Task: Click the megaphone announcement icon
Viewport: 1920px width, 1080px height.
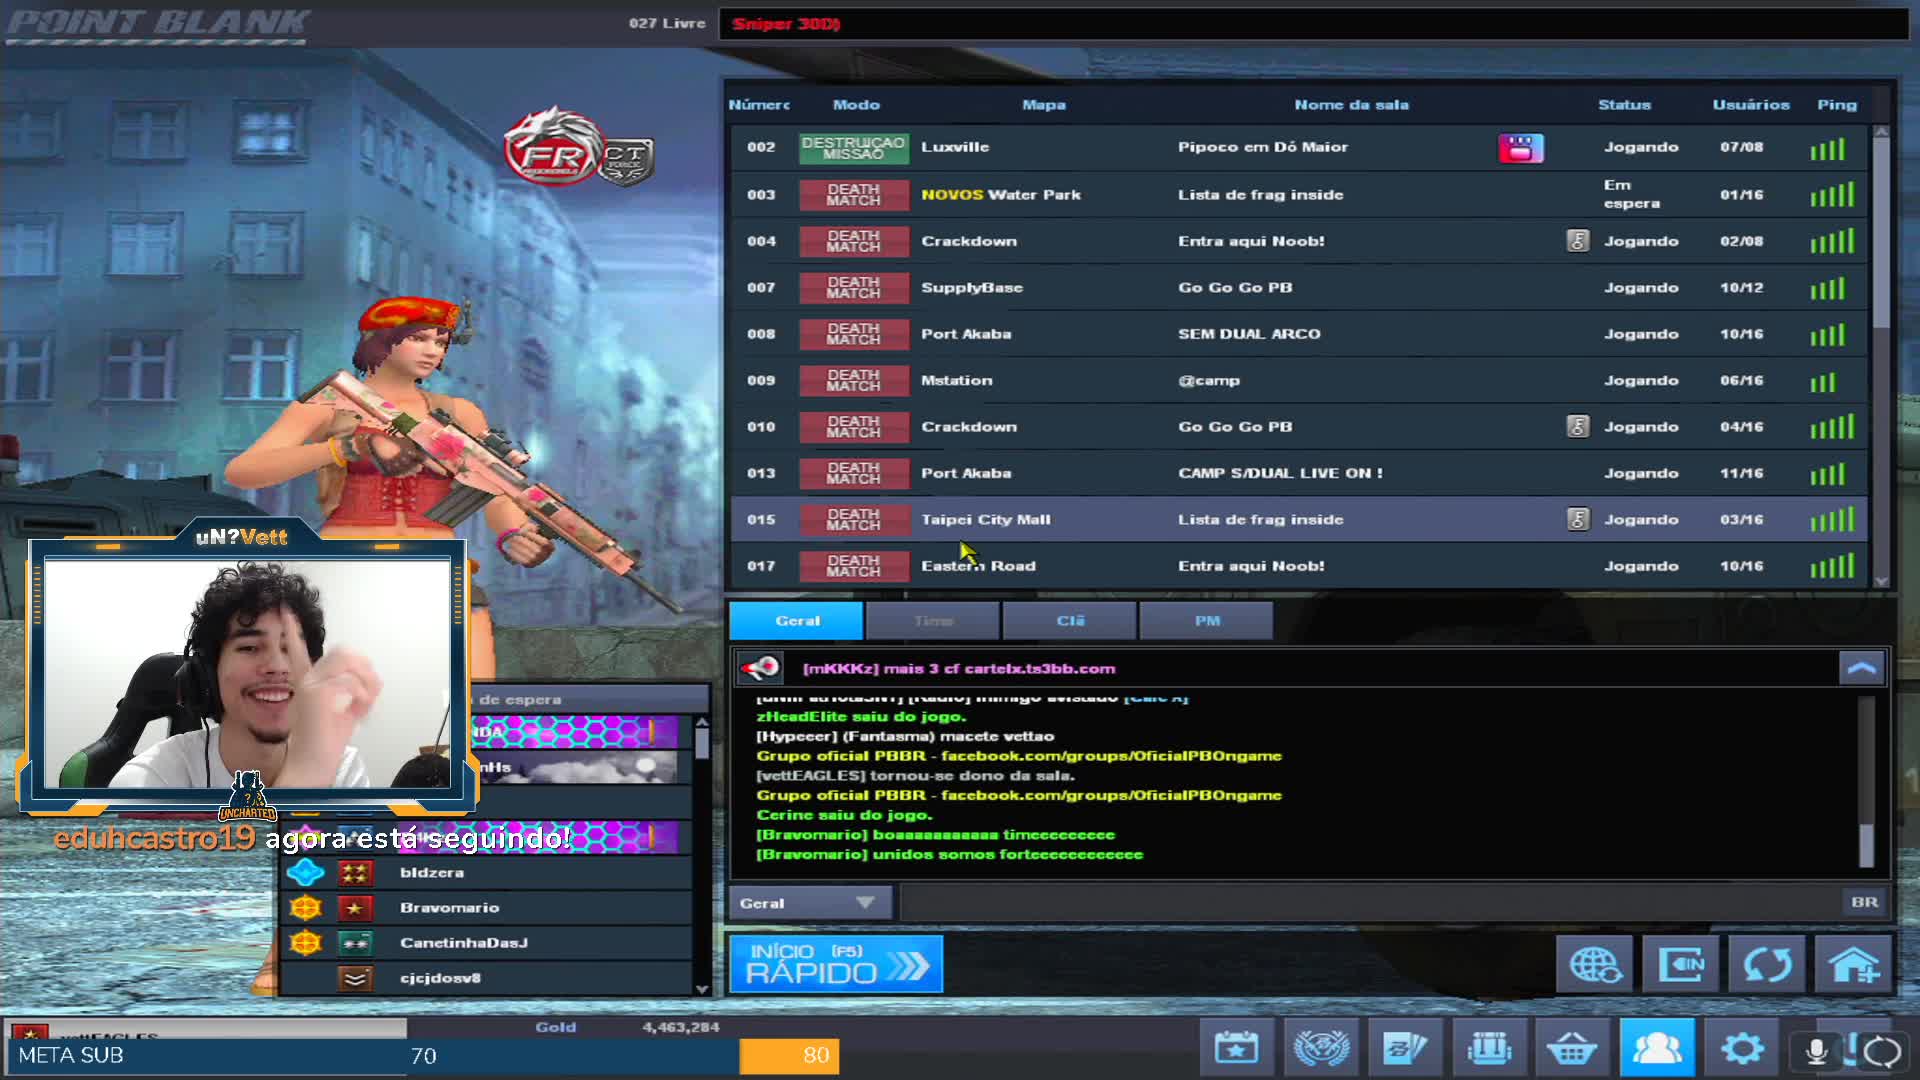Action: point(760,668)
